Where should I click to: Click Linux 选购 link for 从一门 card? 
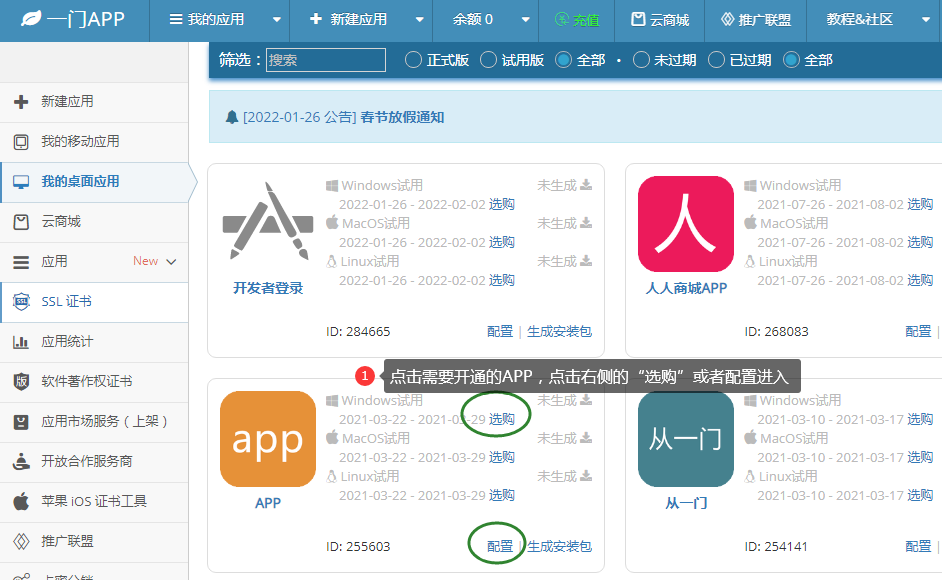920,495
